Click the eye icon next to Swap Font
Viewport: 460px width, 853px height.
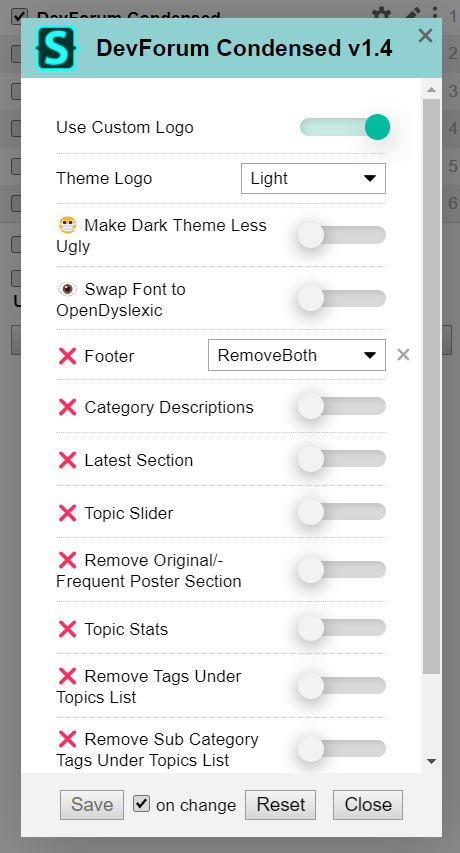coord(67,289)
